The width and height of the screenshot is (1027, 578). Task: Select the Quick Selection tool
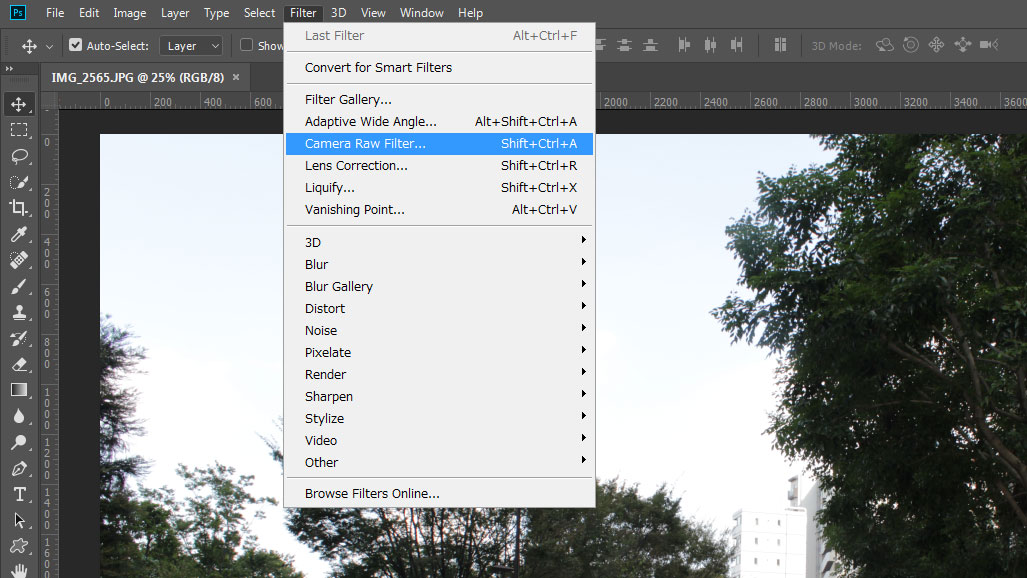[19, 182]
